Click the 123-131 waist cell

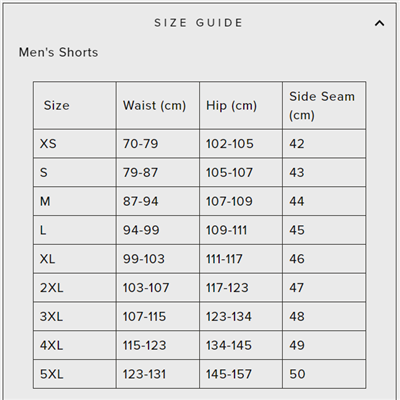coord(158,374)
